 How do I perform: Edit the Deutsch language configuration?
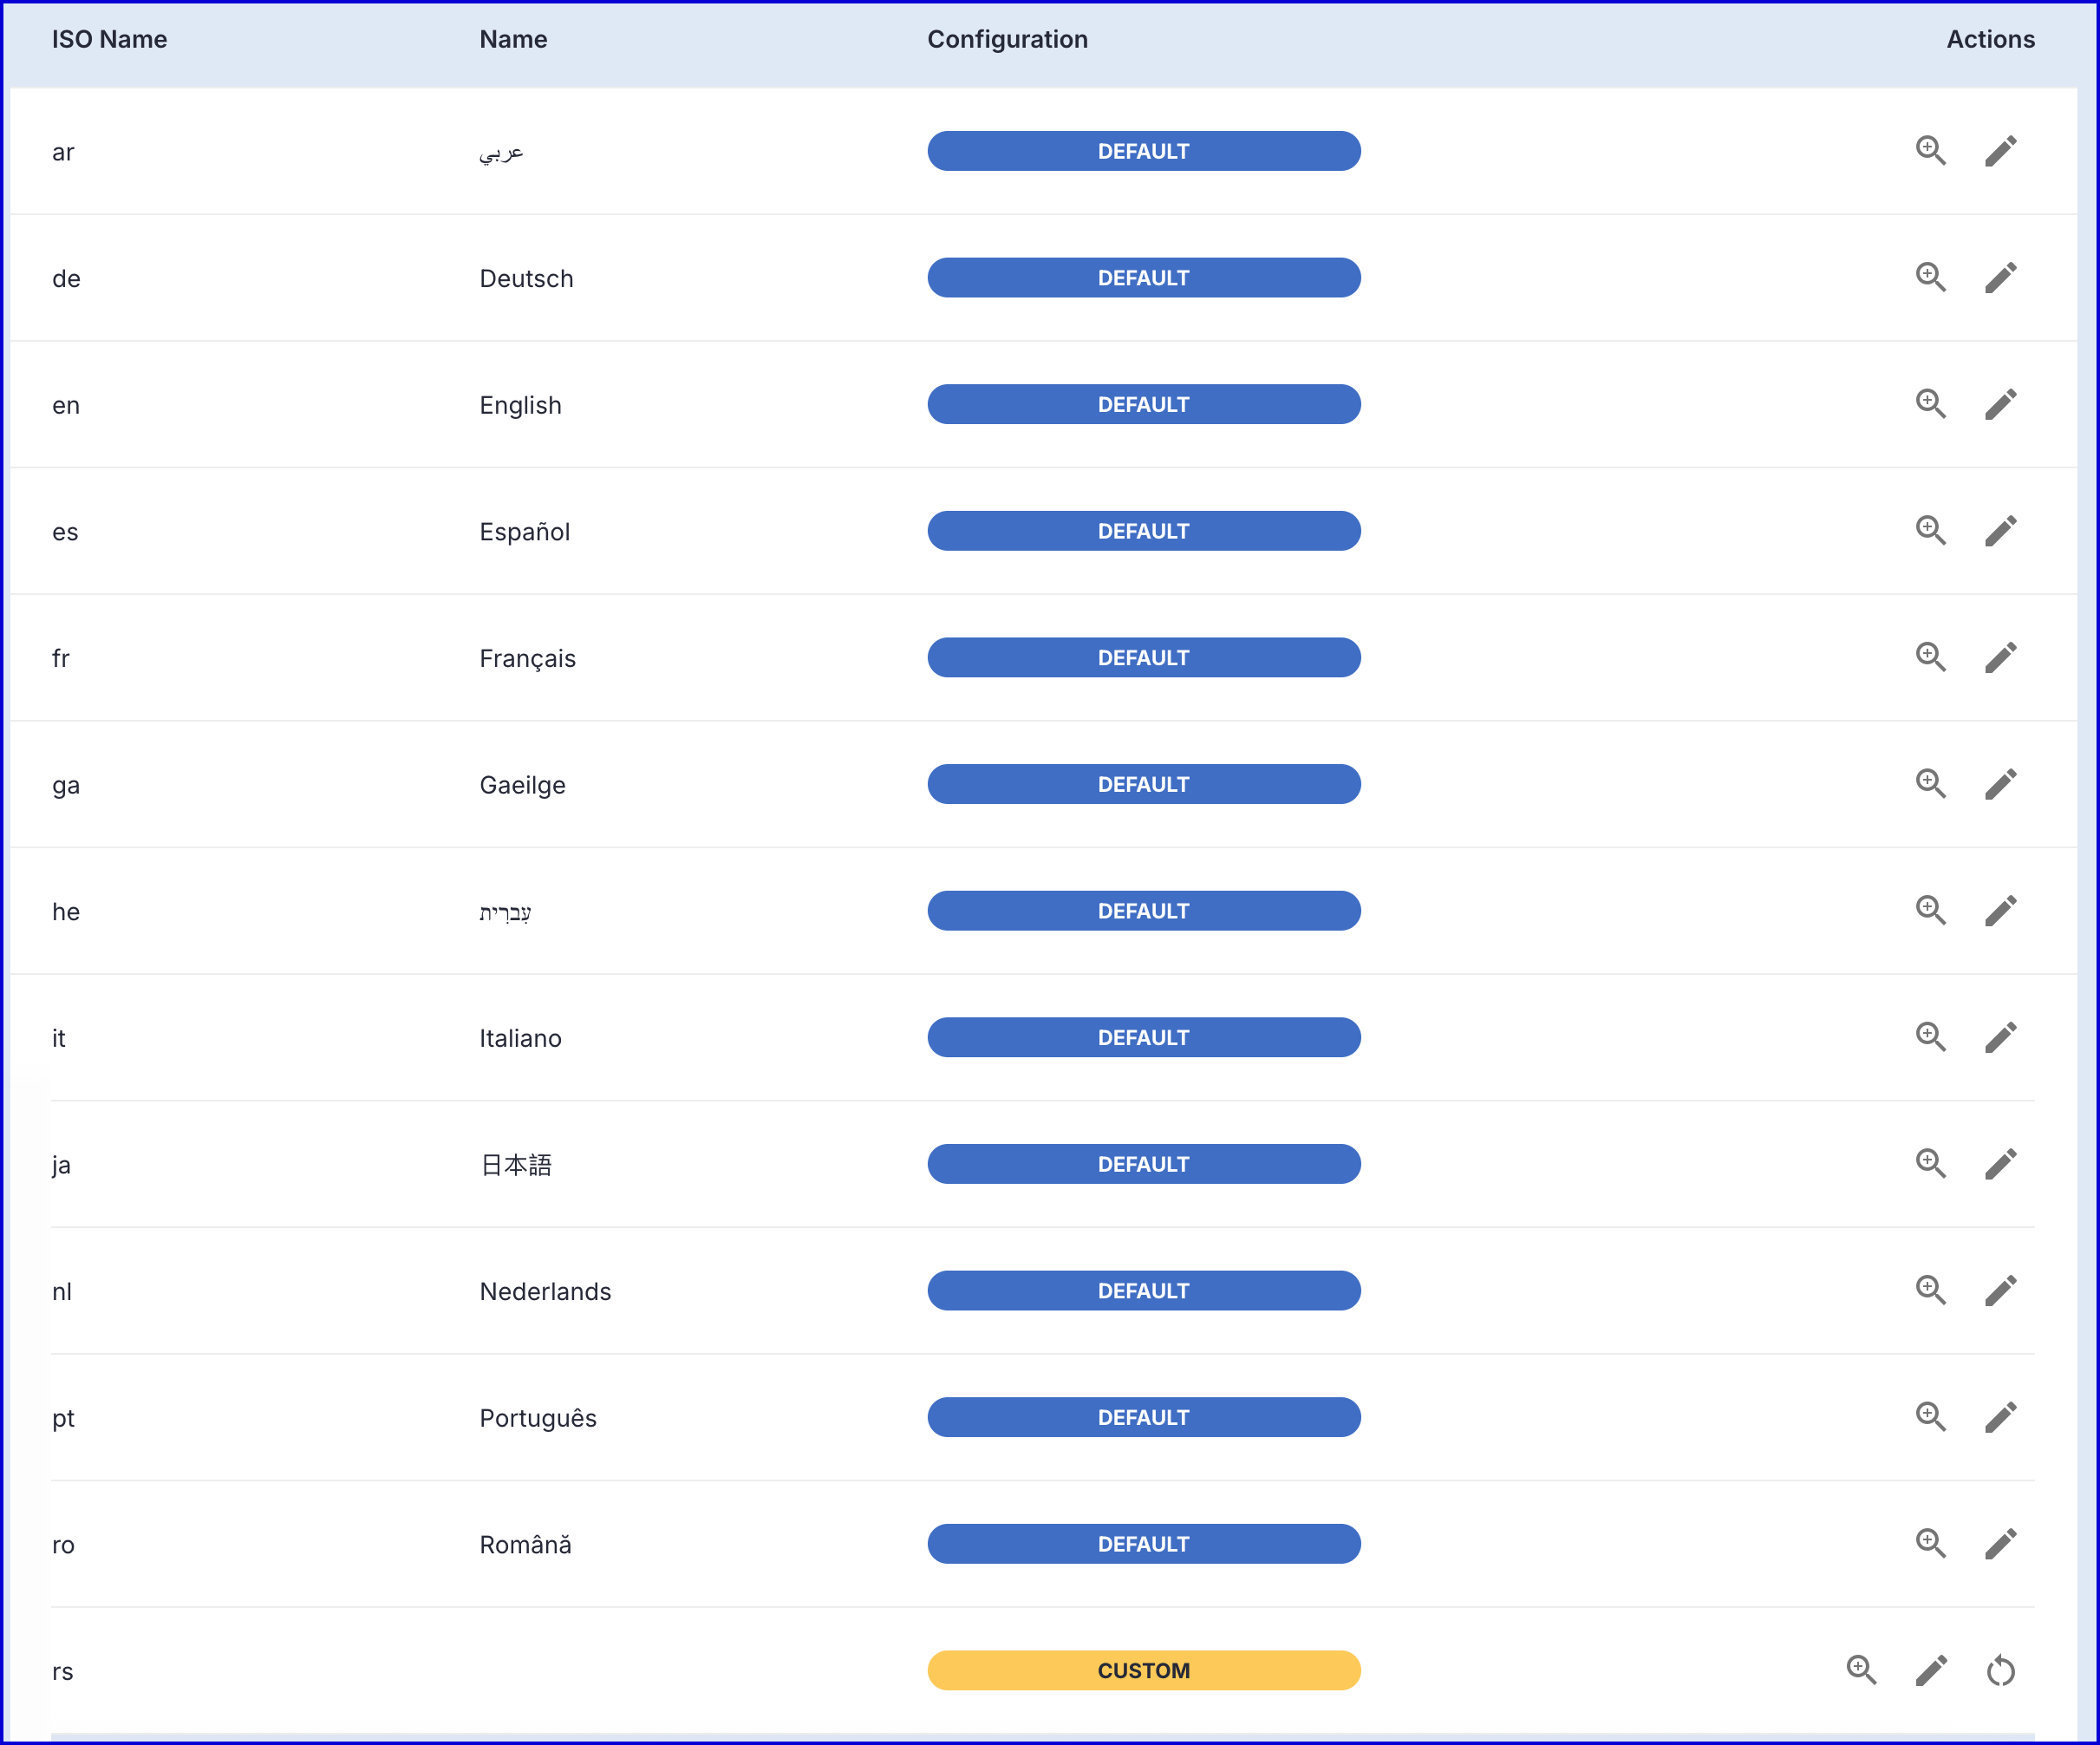tap(2000, 278)
